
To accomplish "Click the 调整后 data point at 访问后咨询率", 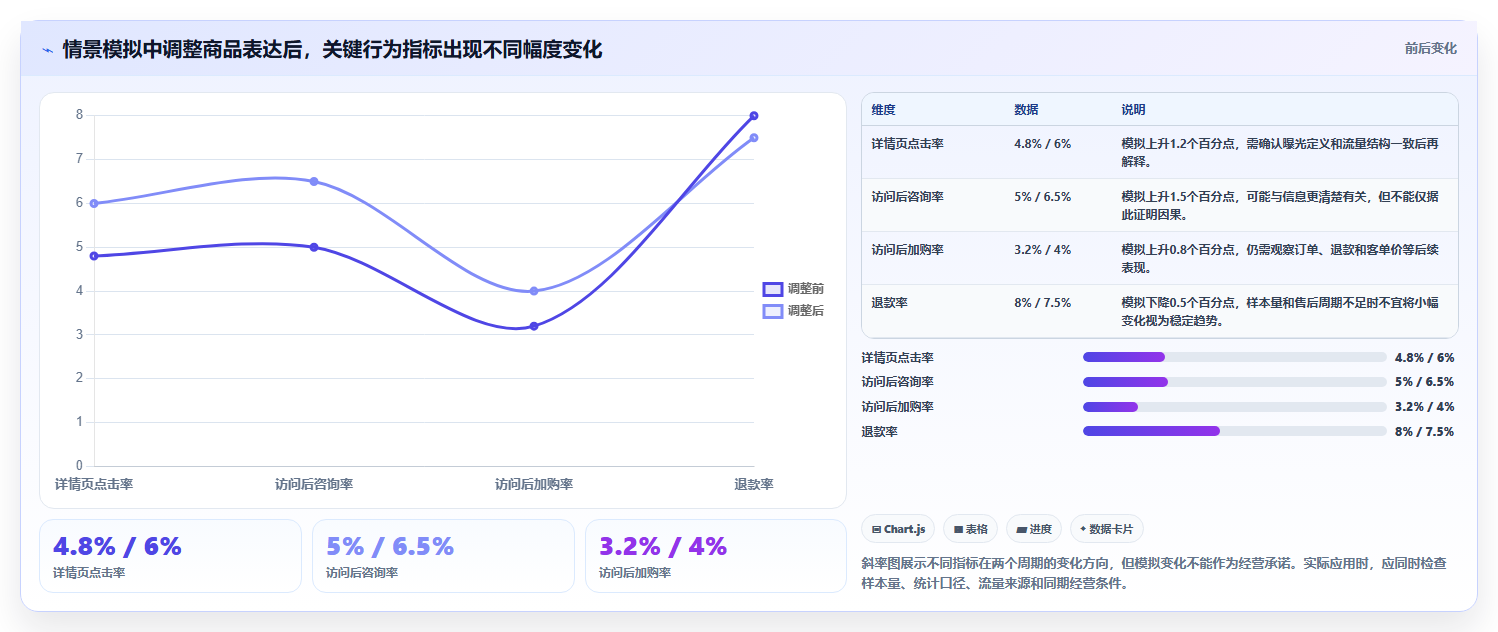I will click(x=314, y=181).
